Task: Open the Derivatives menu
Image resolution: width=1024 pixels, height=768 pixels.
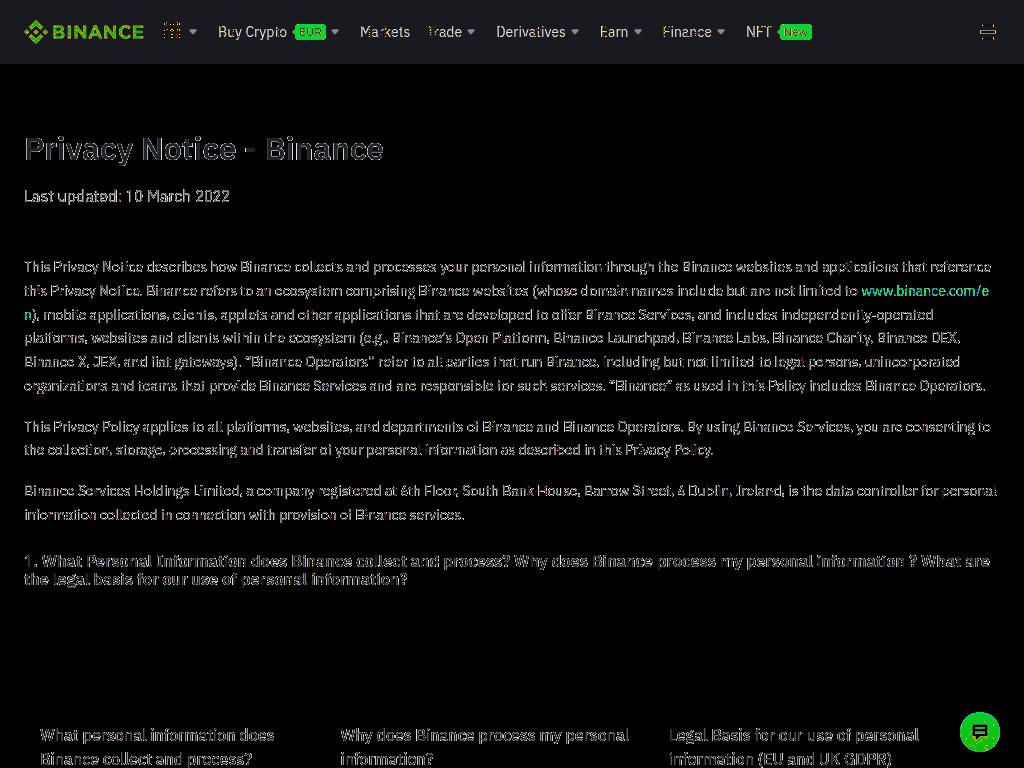Action: pyautogui.click(x=530, y=31)
